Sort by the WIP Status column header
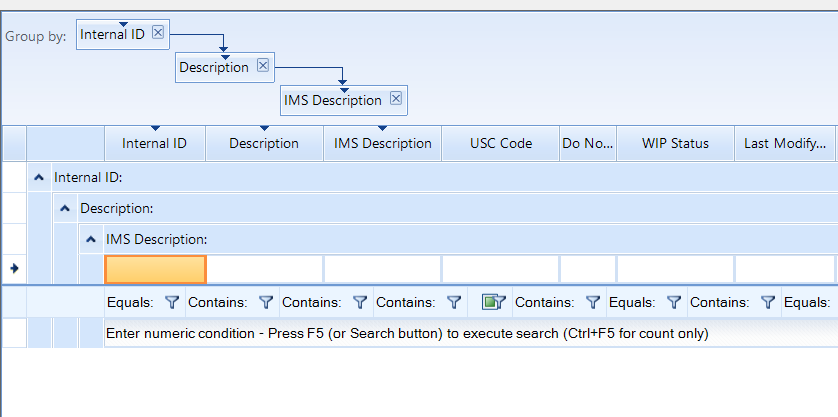 tap(675, 143)
